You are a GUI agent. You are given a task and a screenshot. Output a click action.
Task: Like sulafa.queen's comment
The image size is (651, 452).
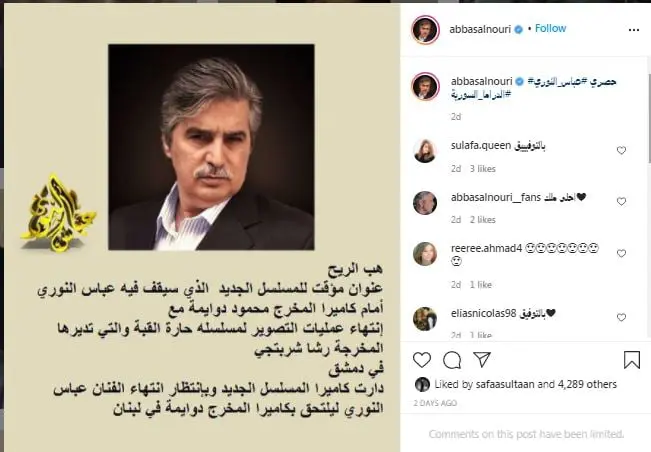coord(621,150)
